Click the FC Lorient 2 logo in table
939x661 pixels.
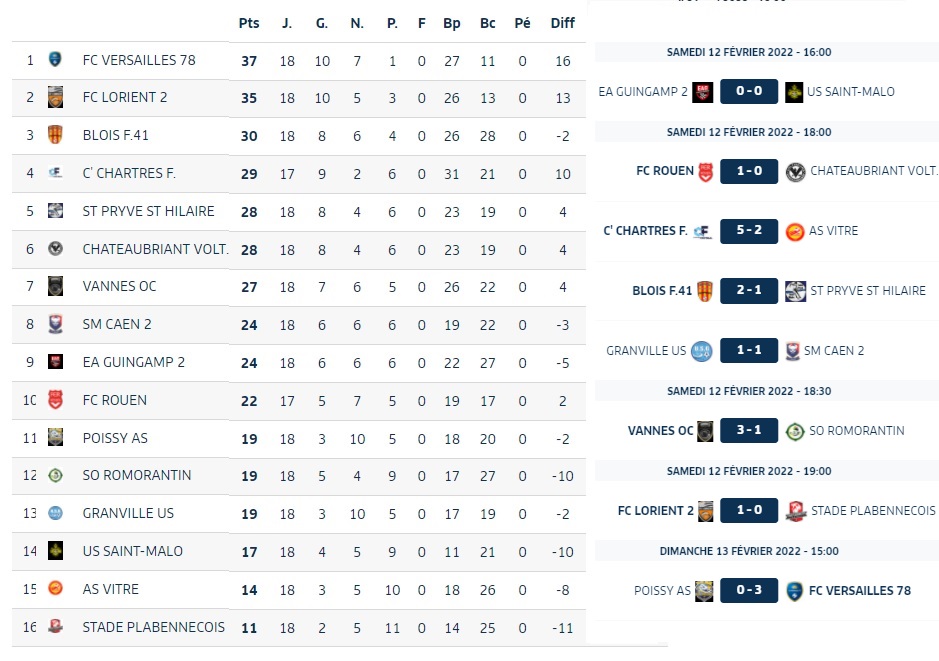click(x=55, y=97)
